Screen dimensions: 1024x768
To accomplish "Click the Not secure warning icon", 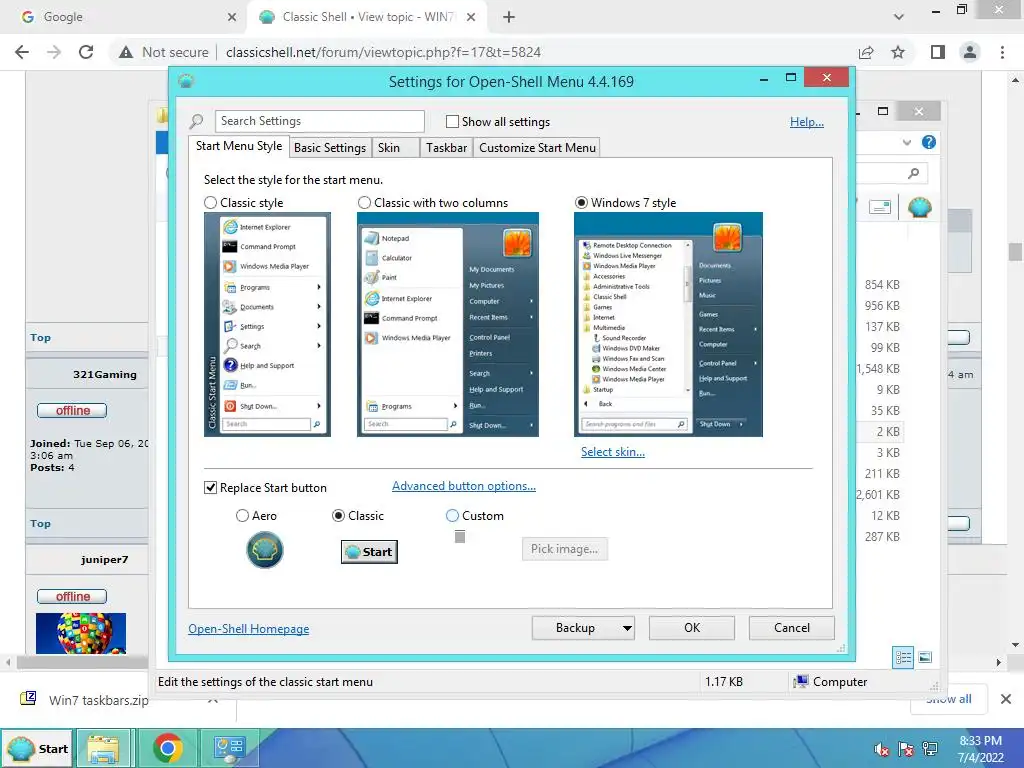I will (126, 52).
